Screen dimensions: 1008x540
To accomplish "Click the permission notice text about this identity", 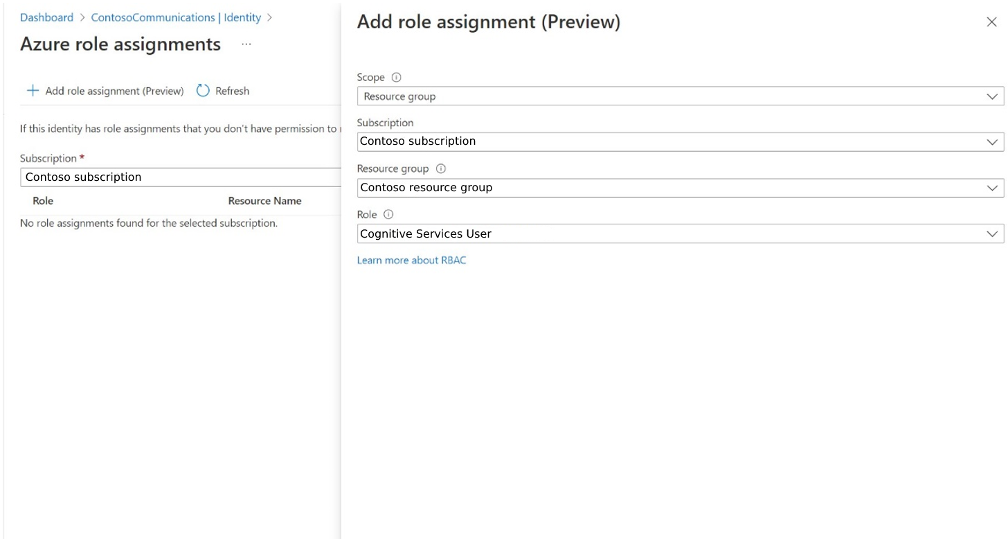I will 180,129.
